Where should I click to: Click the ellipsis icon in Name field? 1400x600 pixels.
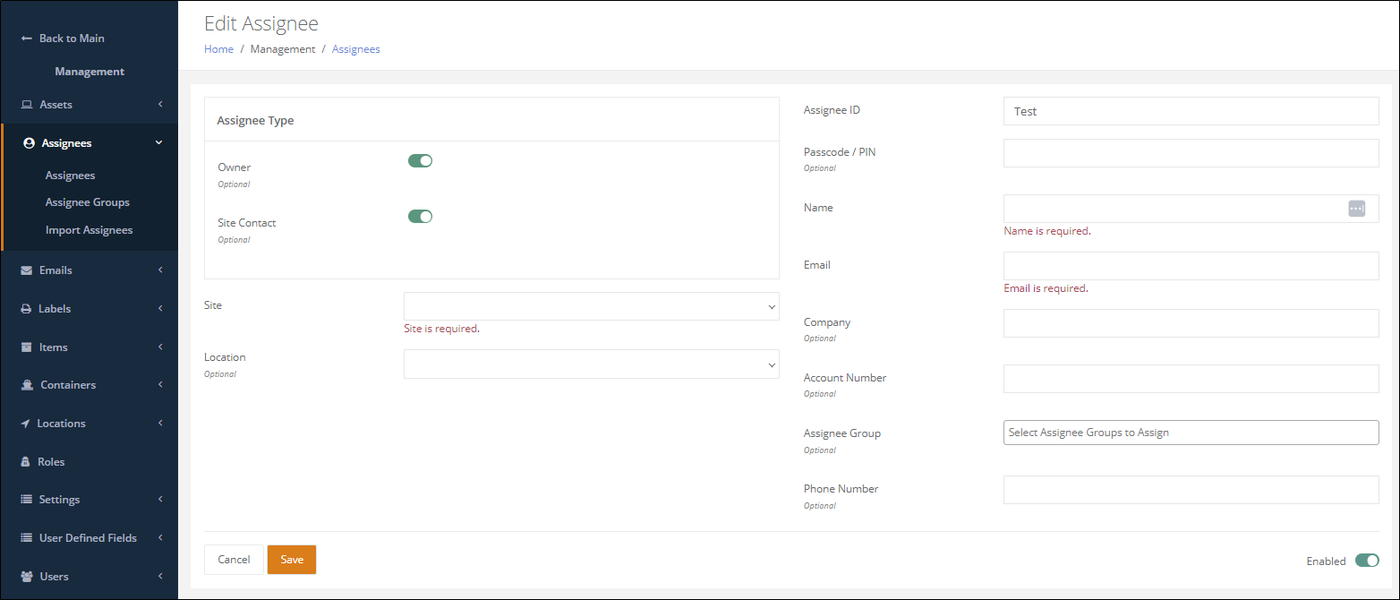(1356, 208)
